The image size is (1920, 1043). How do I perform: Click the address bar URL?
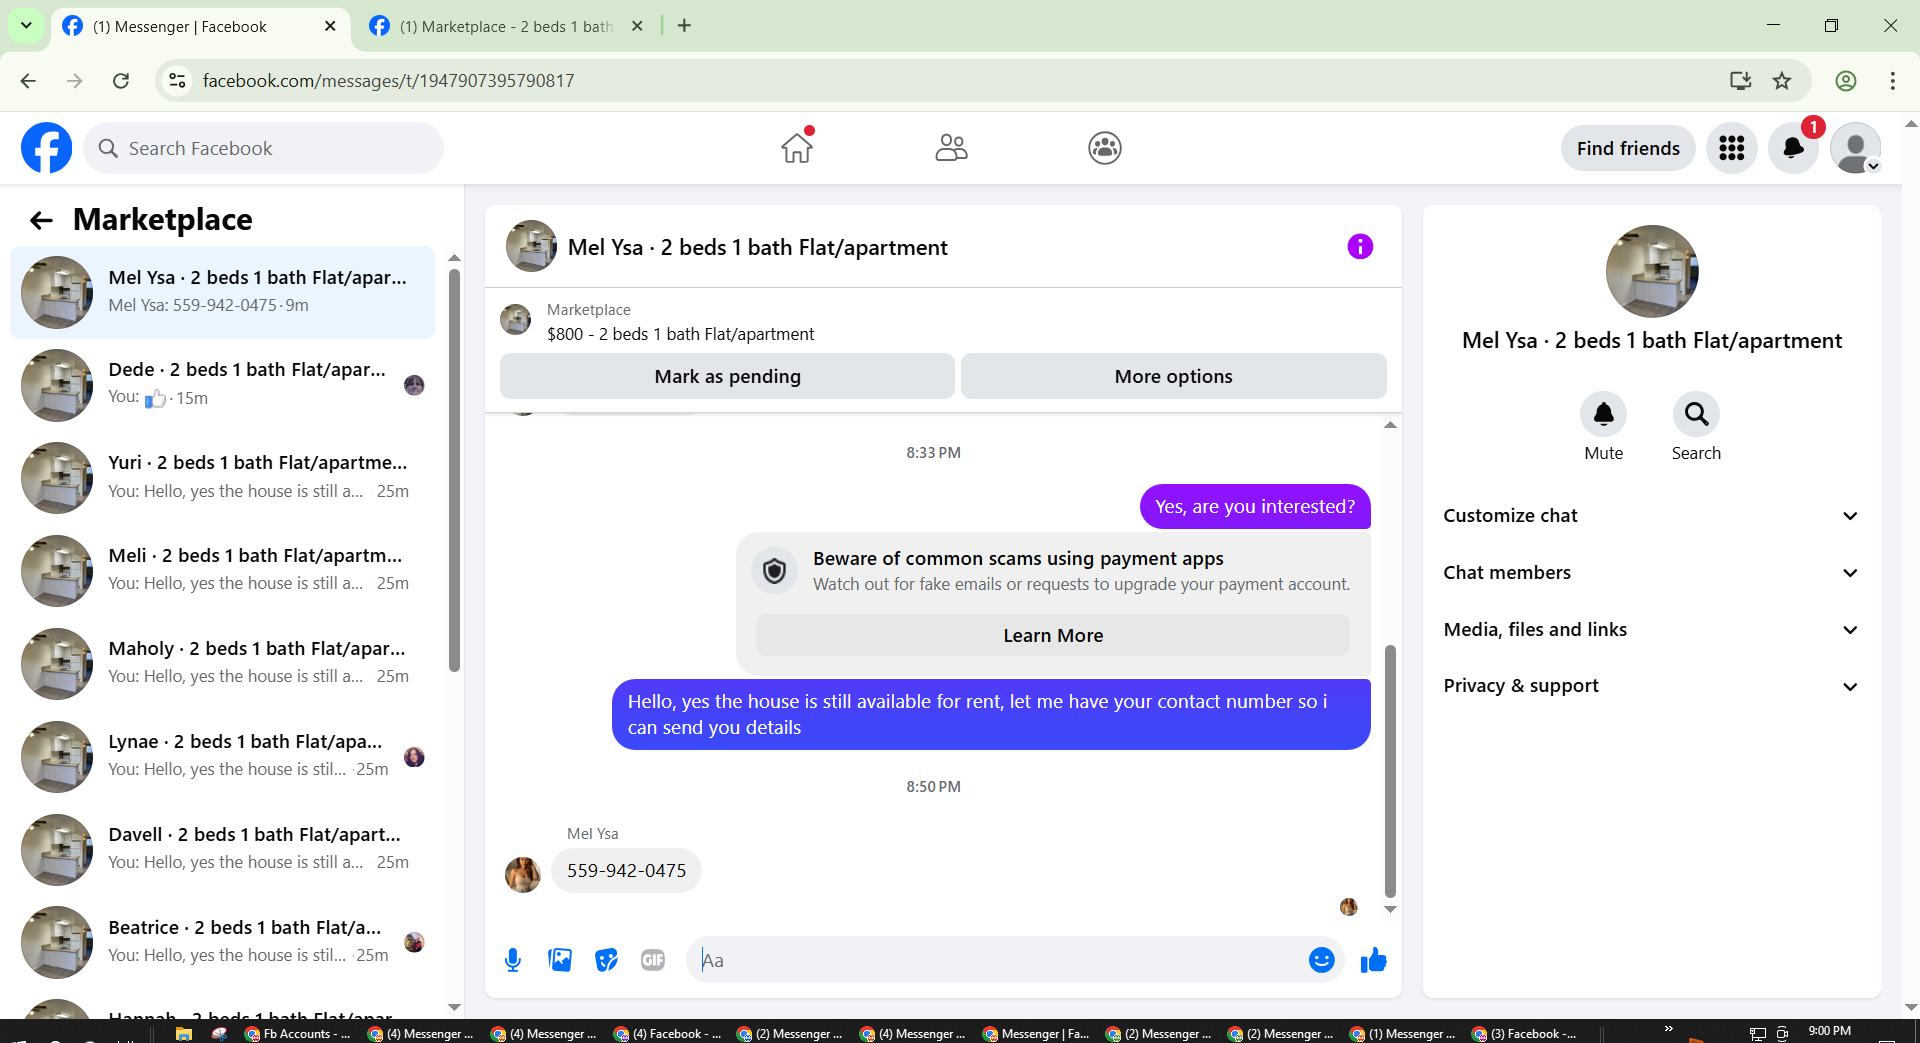388,81
